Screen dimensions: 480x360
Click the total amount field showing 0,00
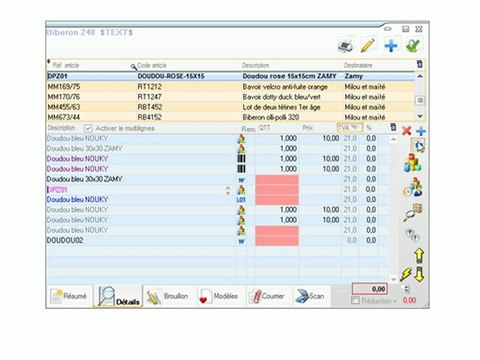tap(370, 289)
